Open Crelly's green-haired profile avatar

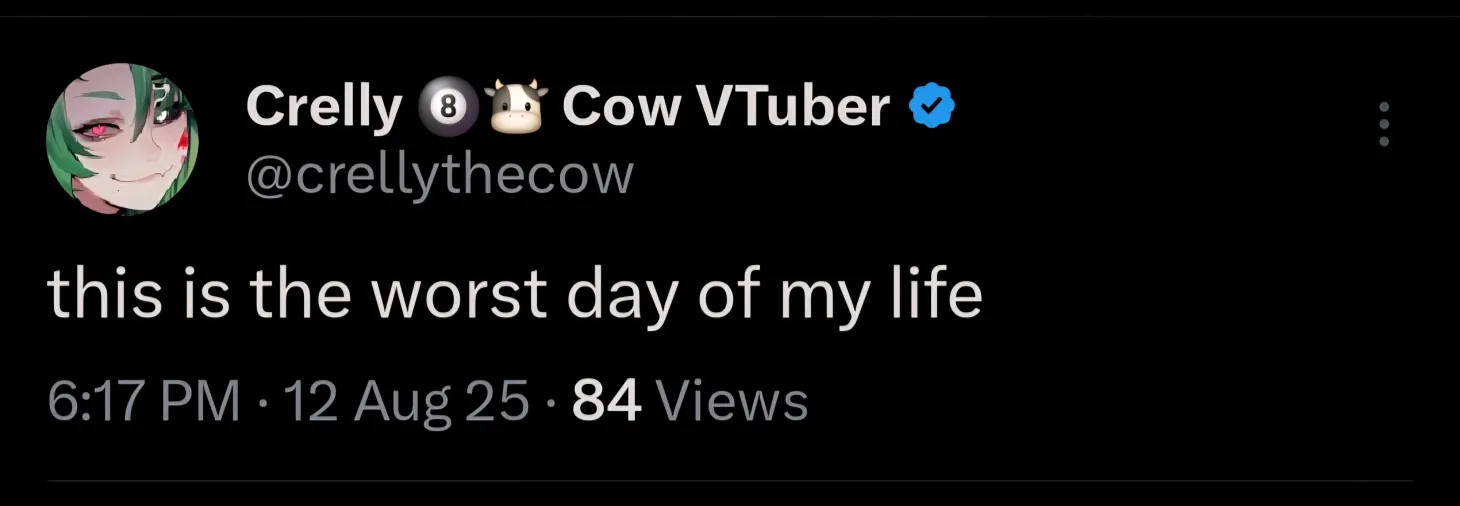[x=123, y=139]
